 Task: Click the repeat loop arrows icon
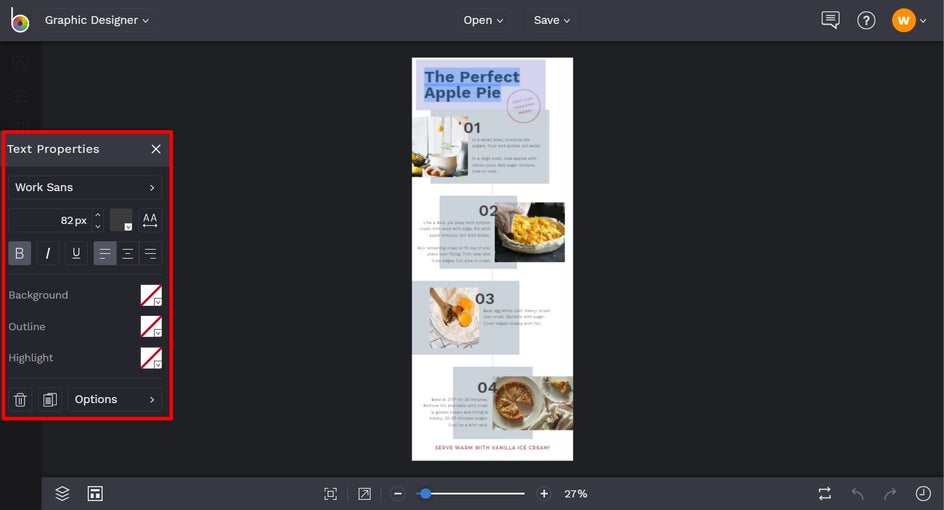point(825,494)
